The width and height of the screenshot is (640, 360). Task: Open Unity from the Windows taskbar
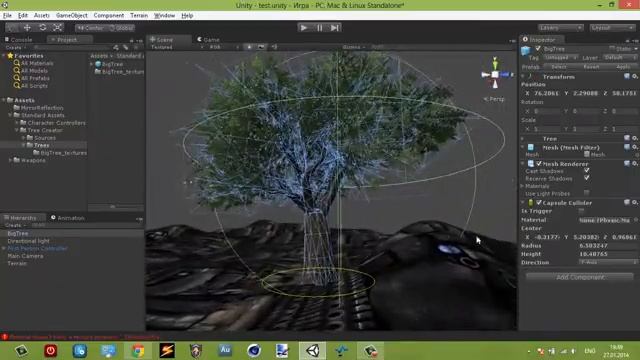click(x=313, y=351)
